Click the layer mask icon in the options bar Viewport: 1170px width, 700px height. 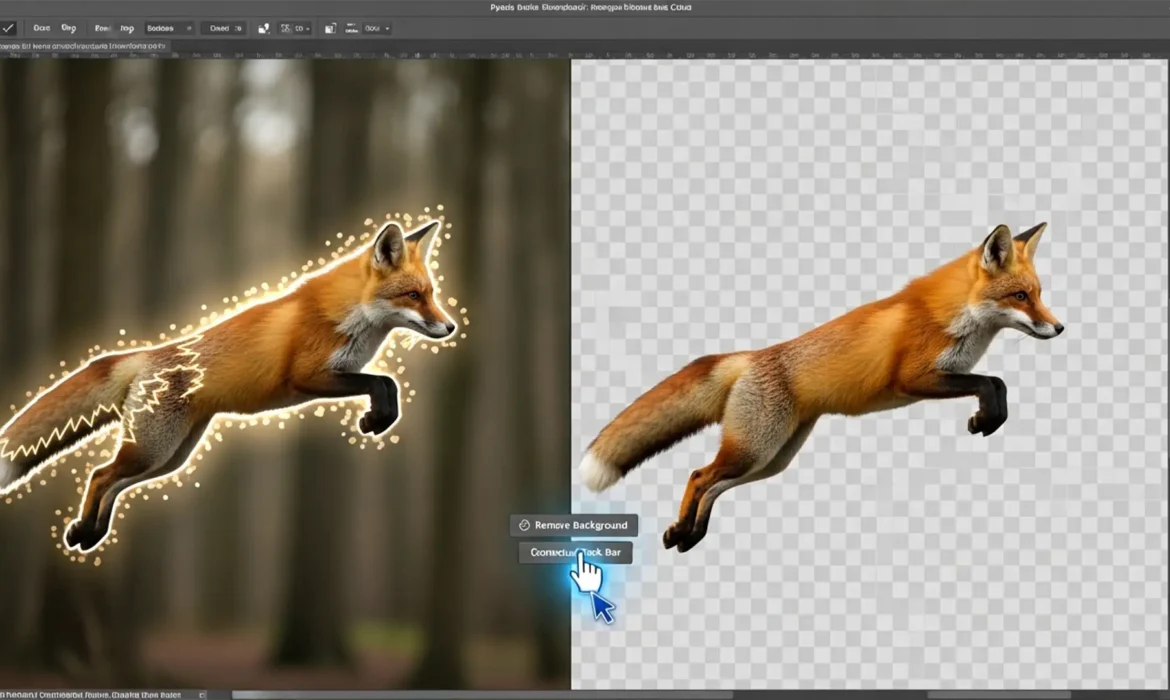coord(330,28)
